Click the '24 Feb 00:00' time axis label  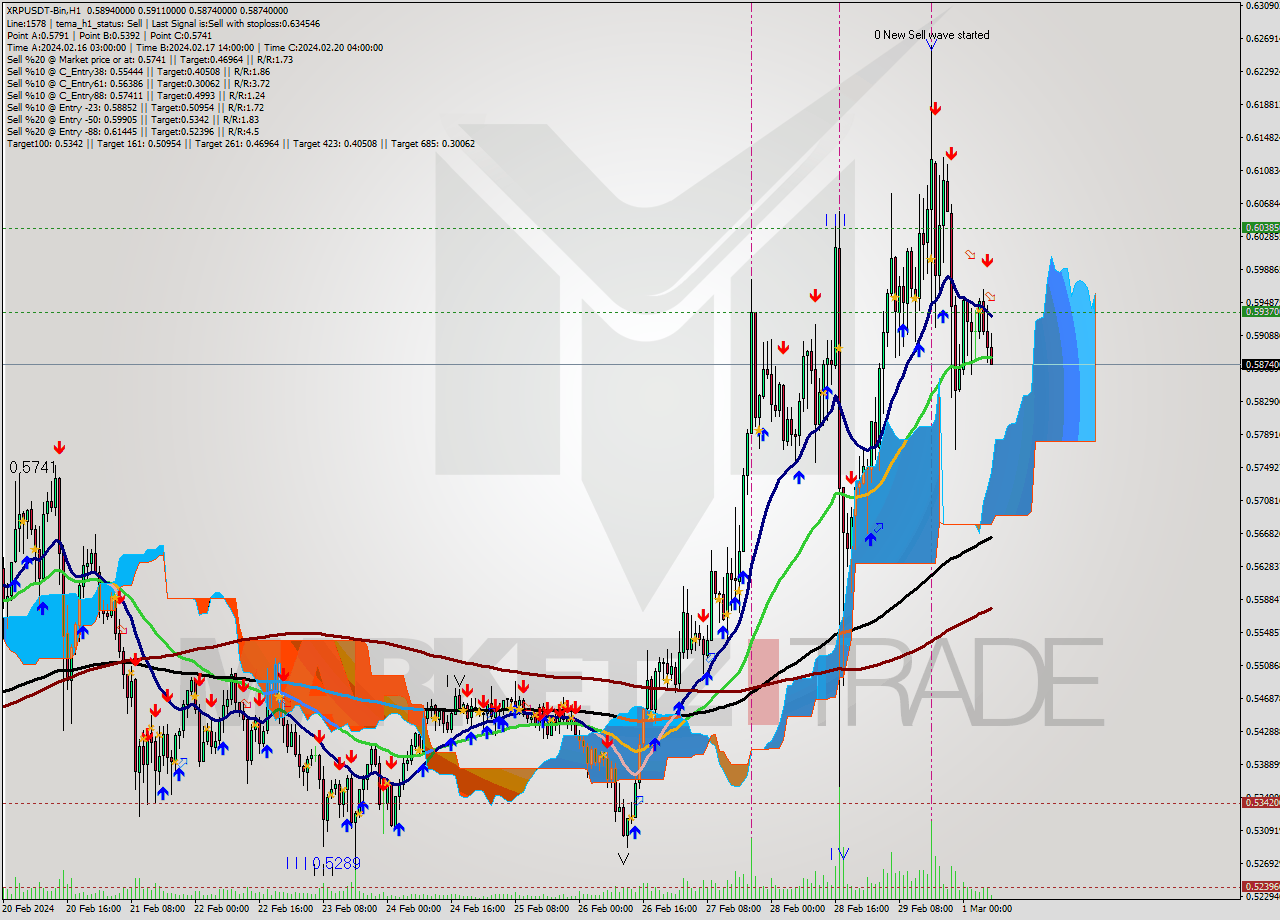414,909
